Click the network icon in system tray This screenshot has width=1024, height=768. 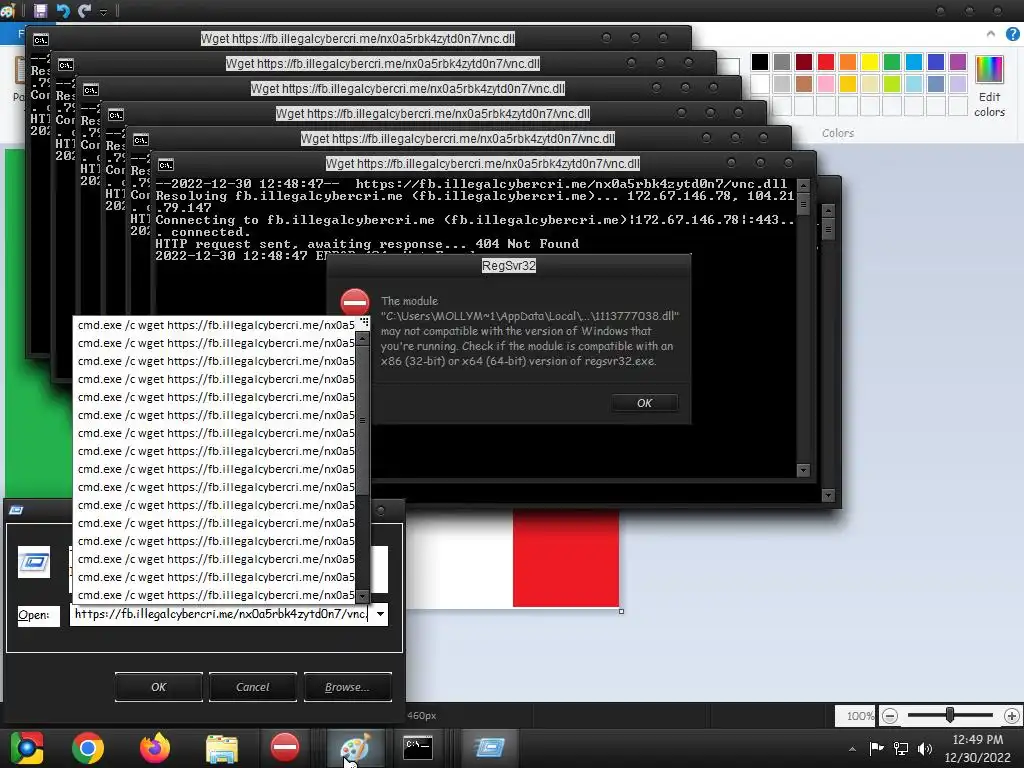point(901,748)
